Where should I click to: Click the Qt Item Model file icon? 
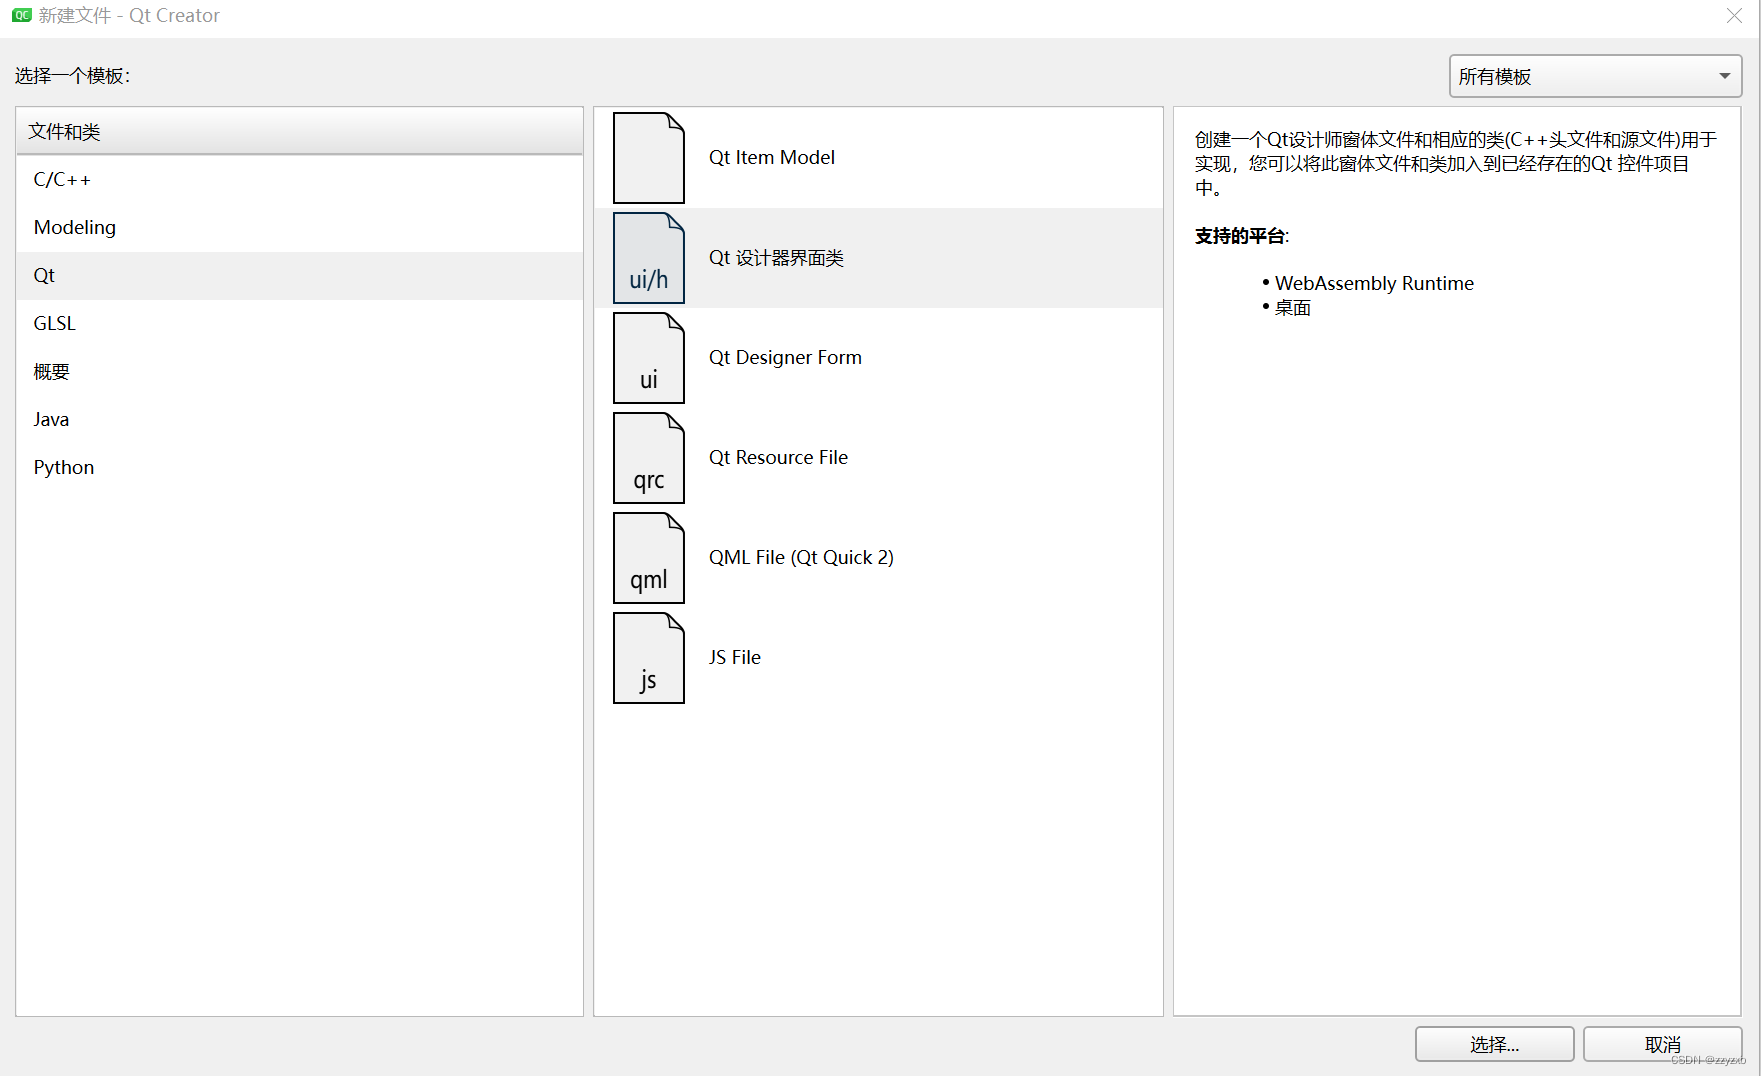click(x=649, y=158)
